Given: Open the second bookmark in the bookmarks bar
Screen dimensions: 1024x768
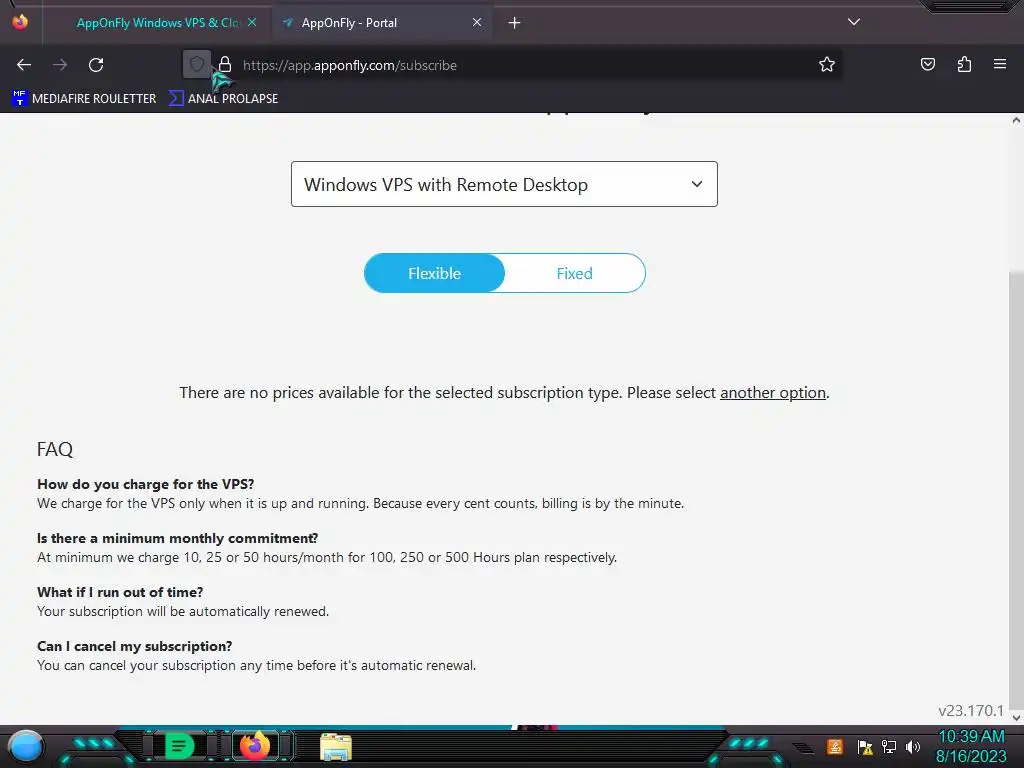Looking at the screenshot, I should tap(223, 99).
